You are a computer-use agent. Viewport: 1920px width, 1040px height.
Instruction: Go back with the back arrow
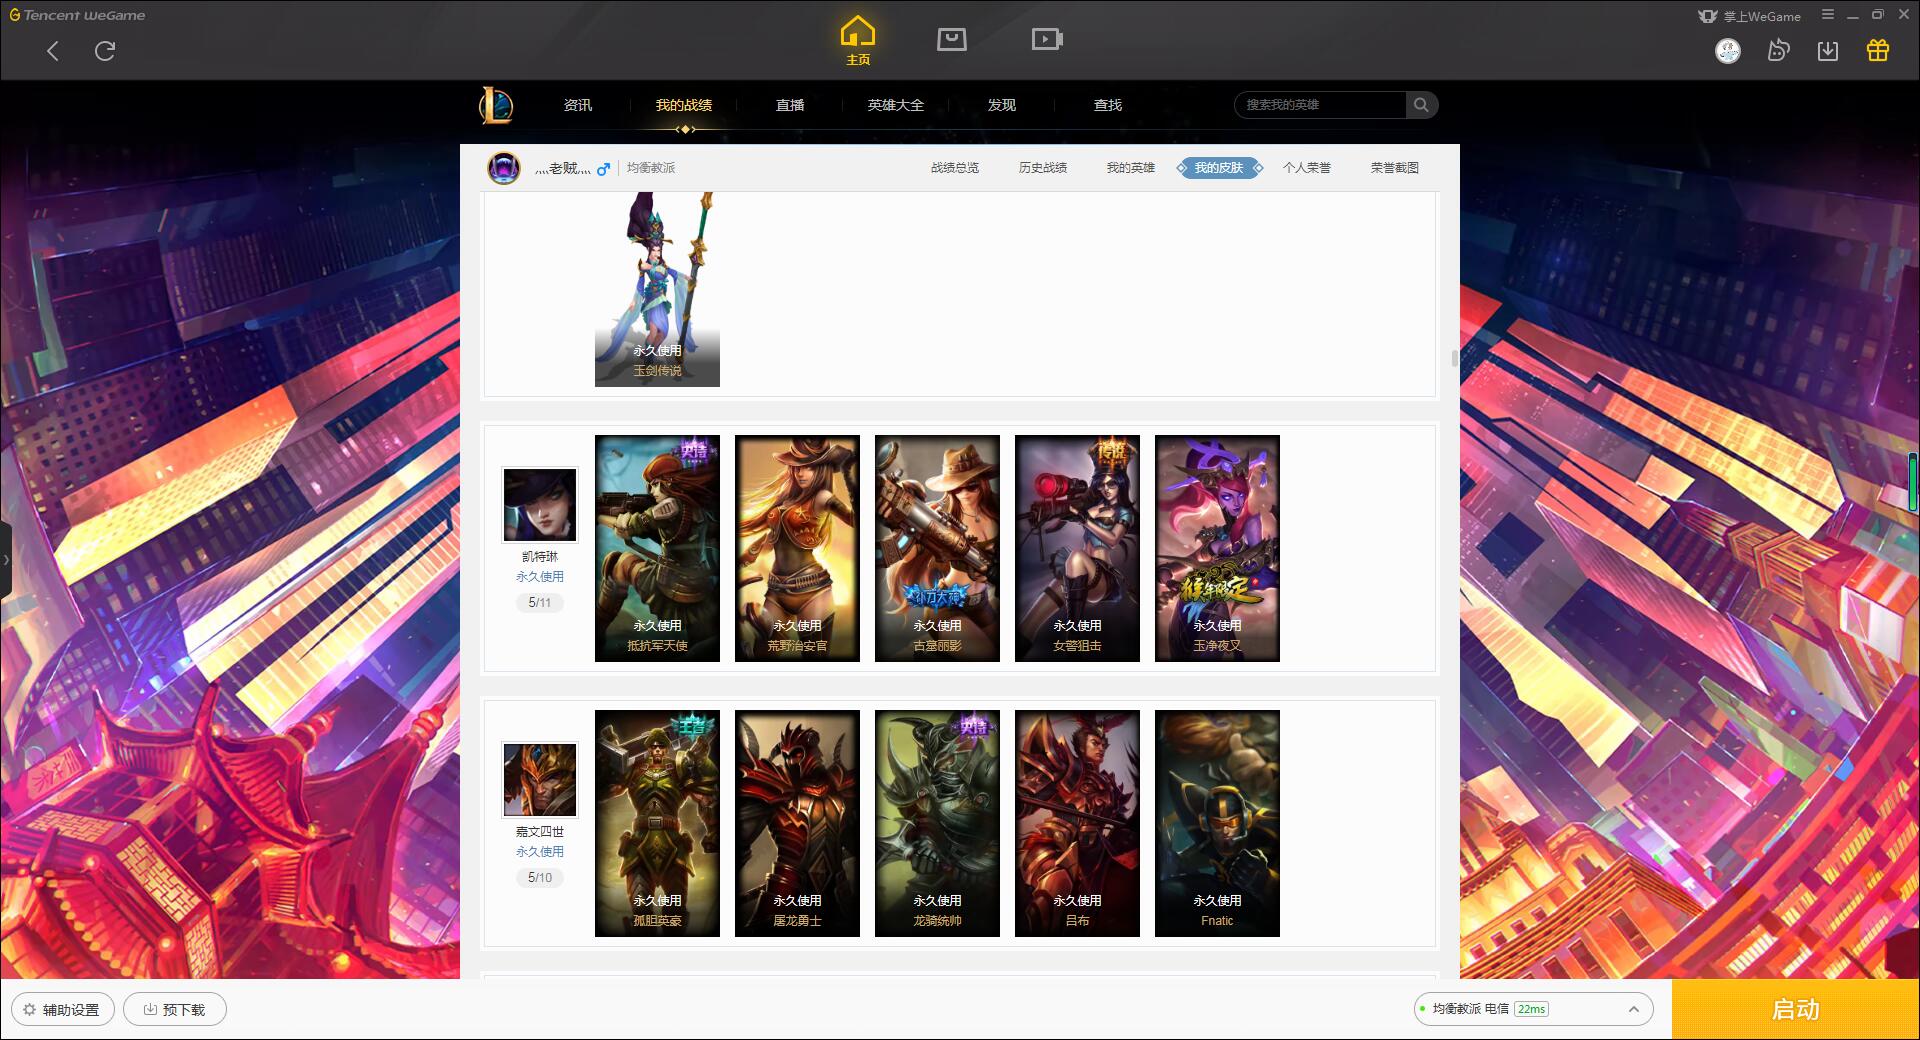[53, 51]
